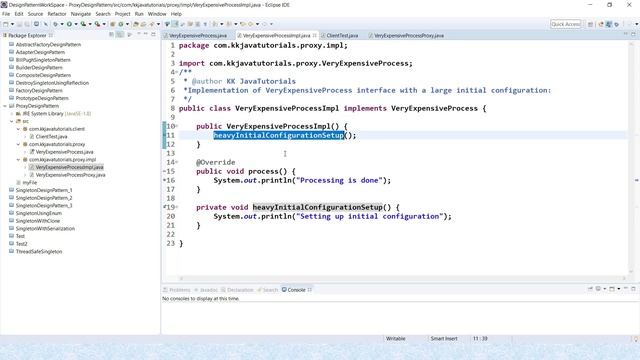Maximize the Package Explorer view

[x=153, y=34]
